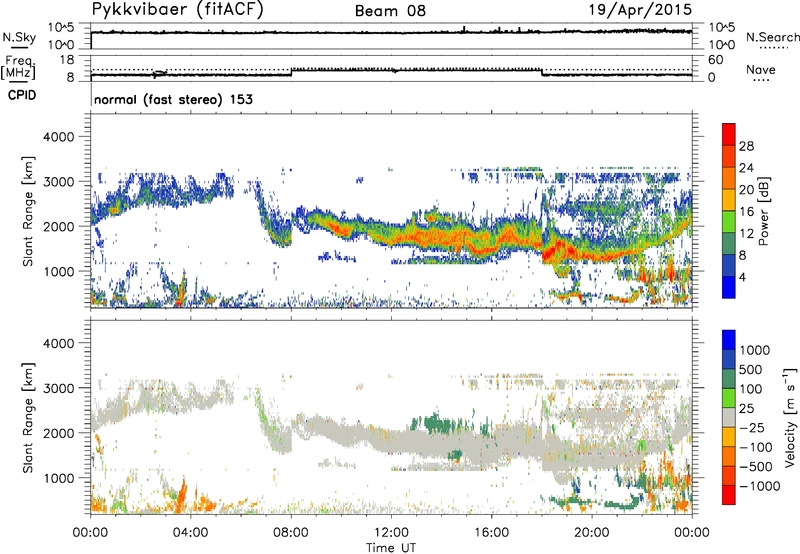Screen dimensions: 800x554
Task: Click the dotted line sample under Nave
Action: click(761, 80)
